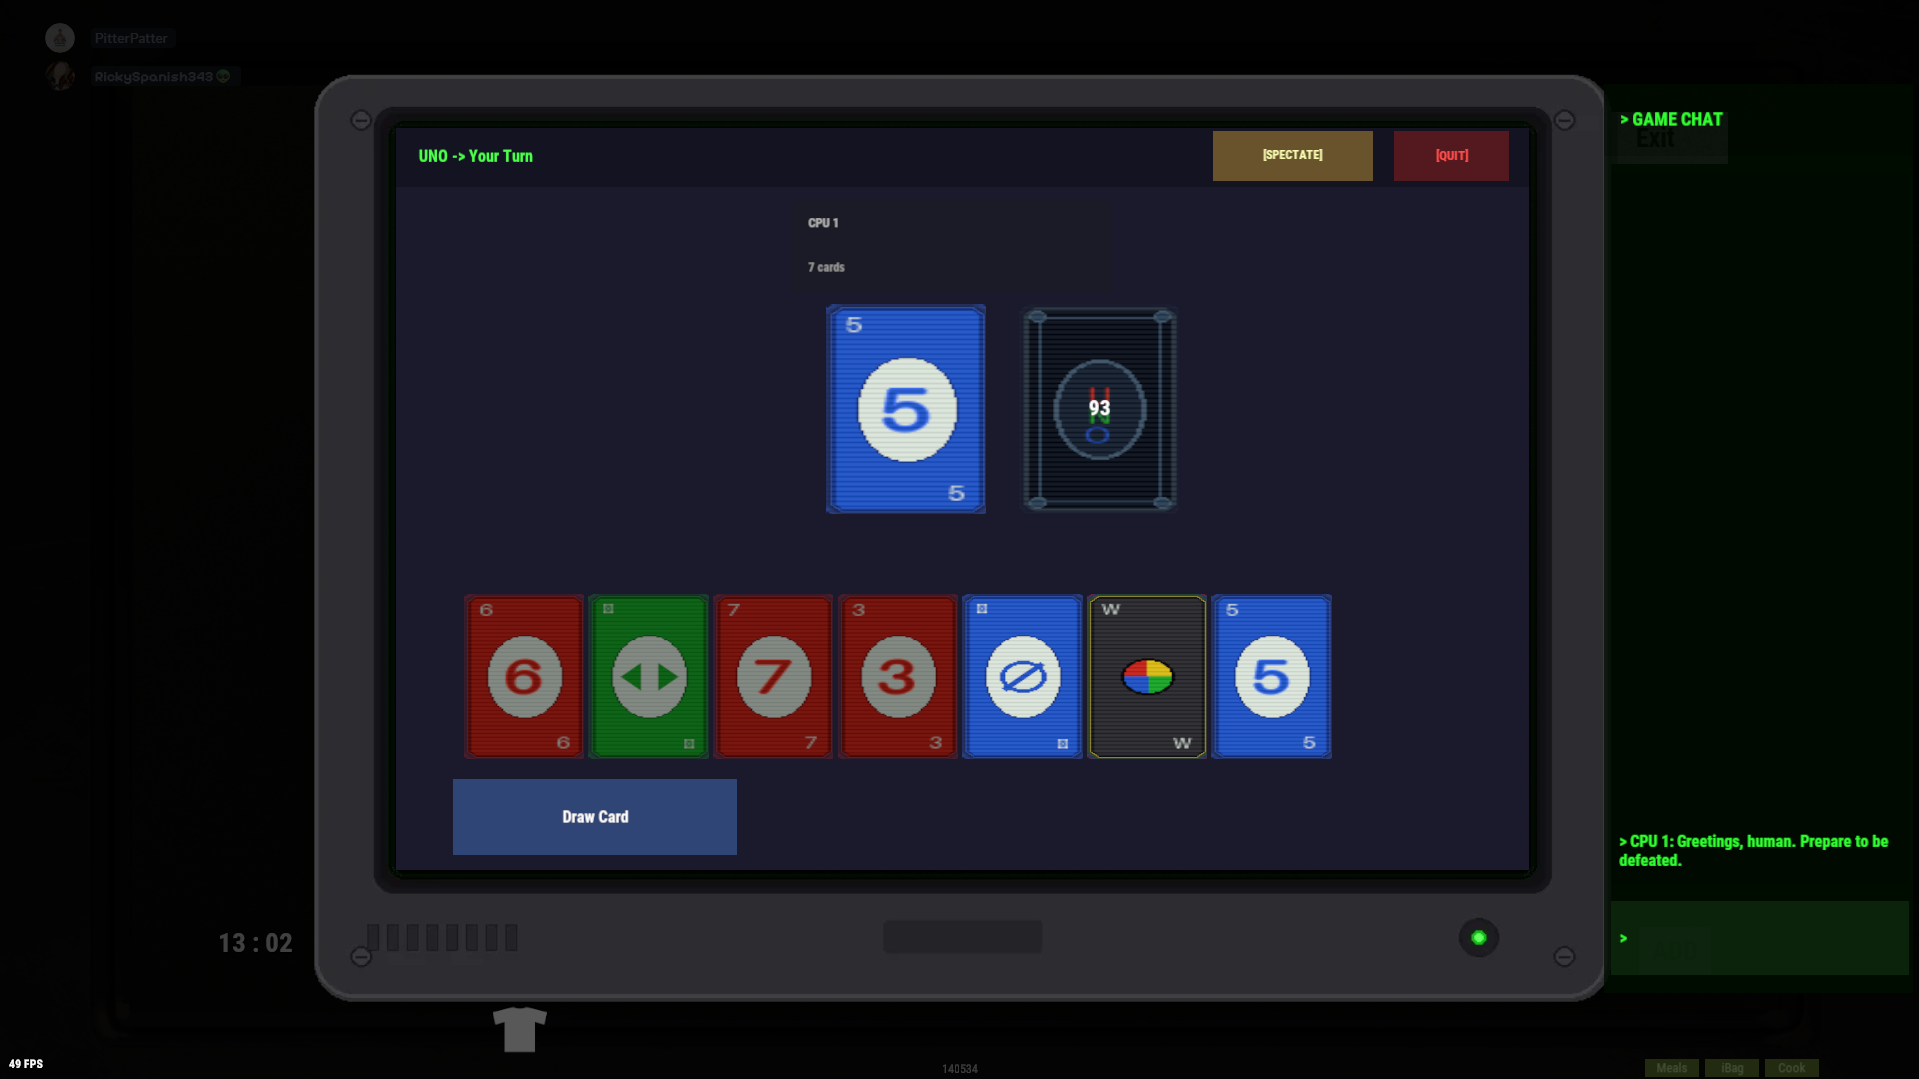
Task: Play the wild card
Action: click(1147, 677)
